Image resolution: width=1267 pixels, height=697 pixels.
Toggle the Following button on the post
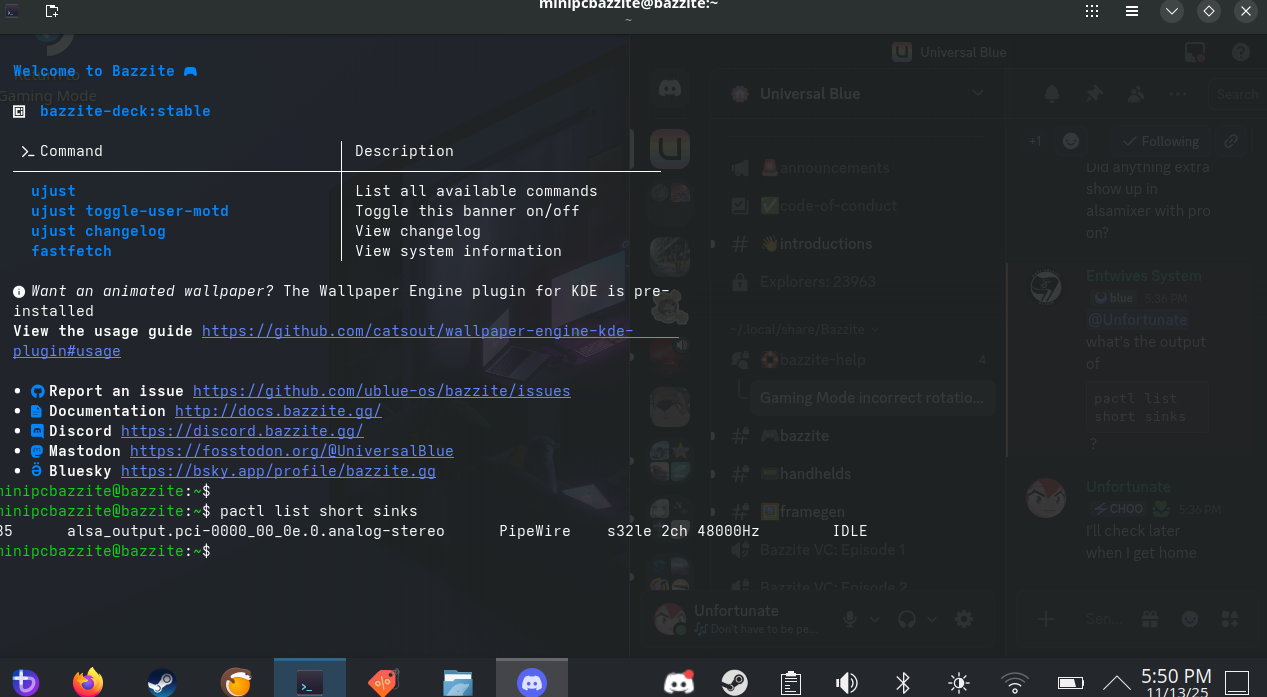pos(1159,141)
